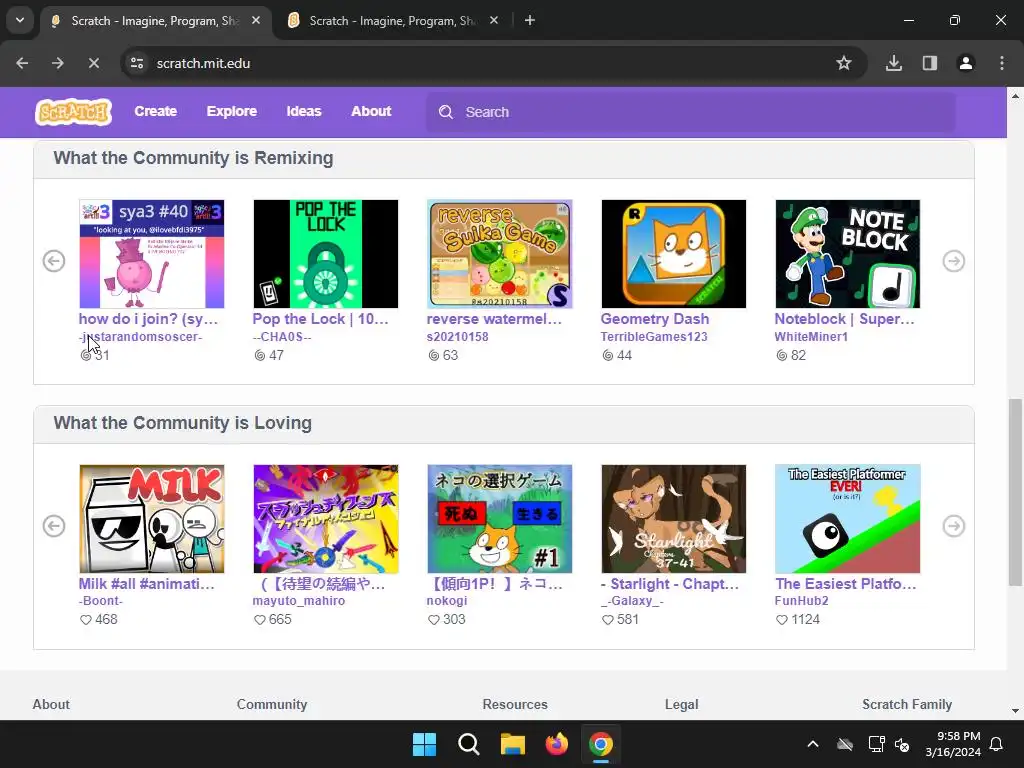Open the Windows Start menu
This screenshot has height=768, width=1024.
424,744
